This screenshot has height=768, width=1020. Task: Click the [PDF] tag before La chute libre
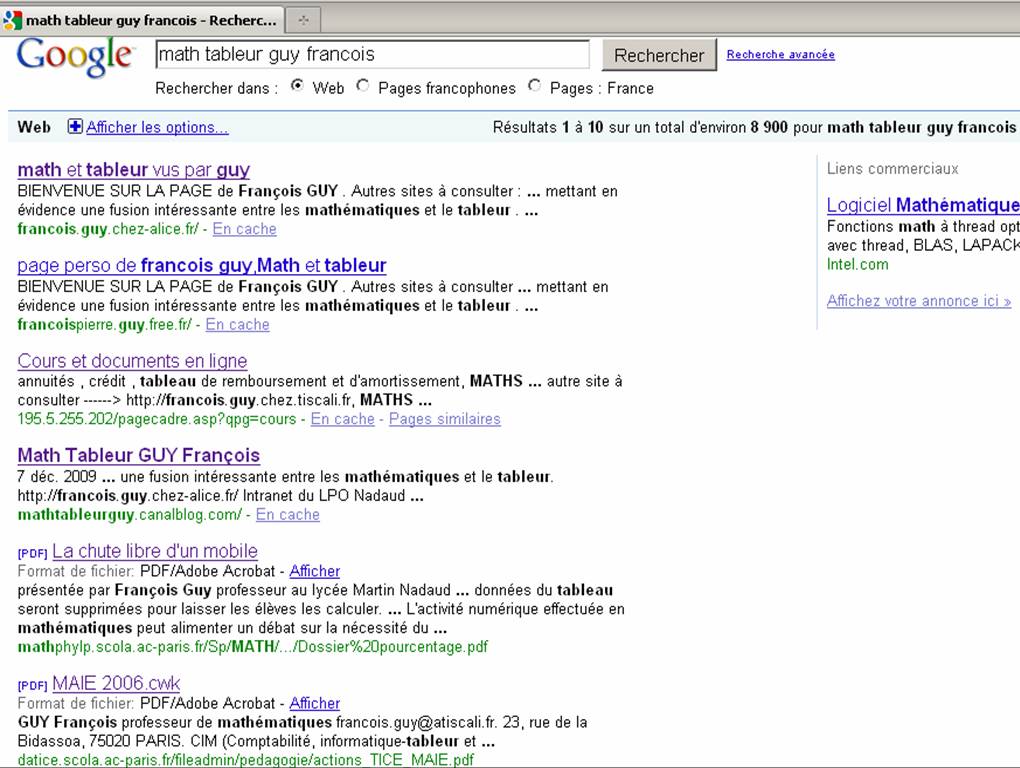pyautogui.click(x=33, y=553)
